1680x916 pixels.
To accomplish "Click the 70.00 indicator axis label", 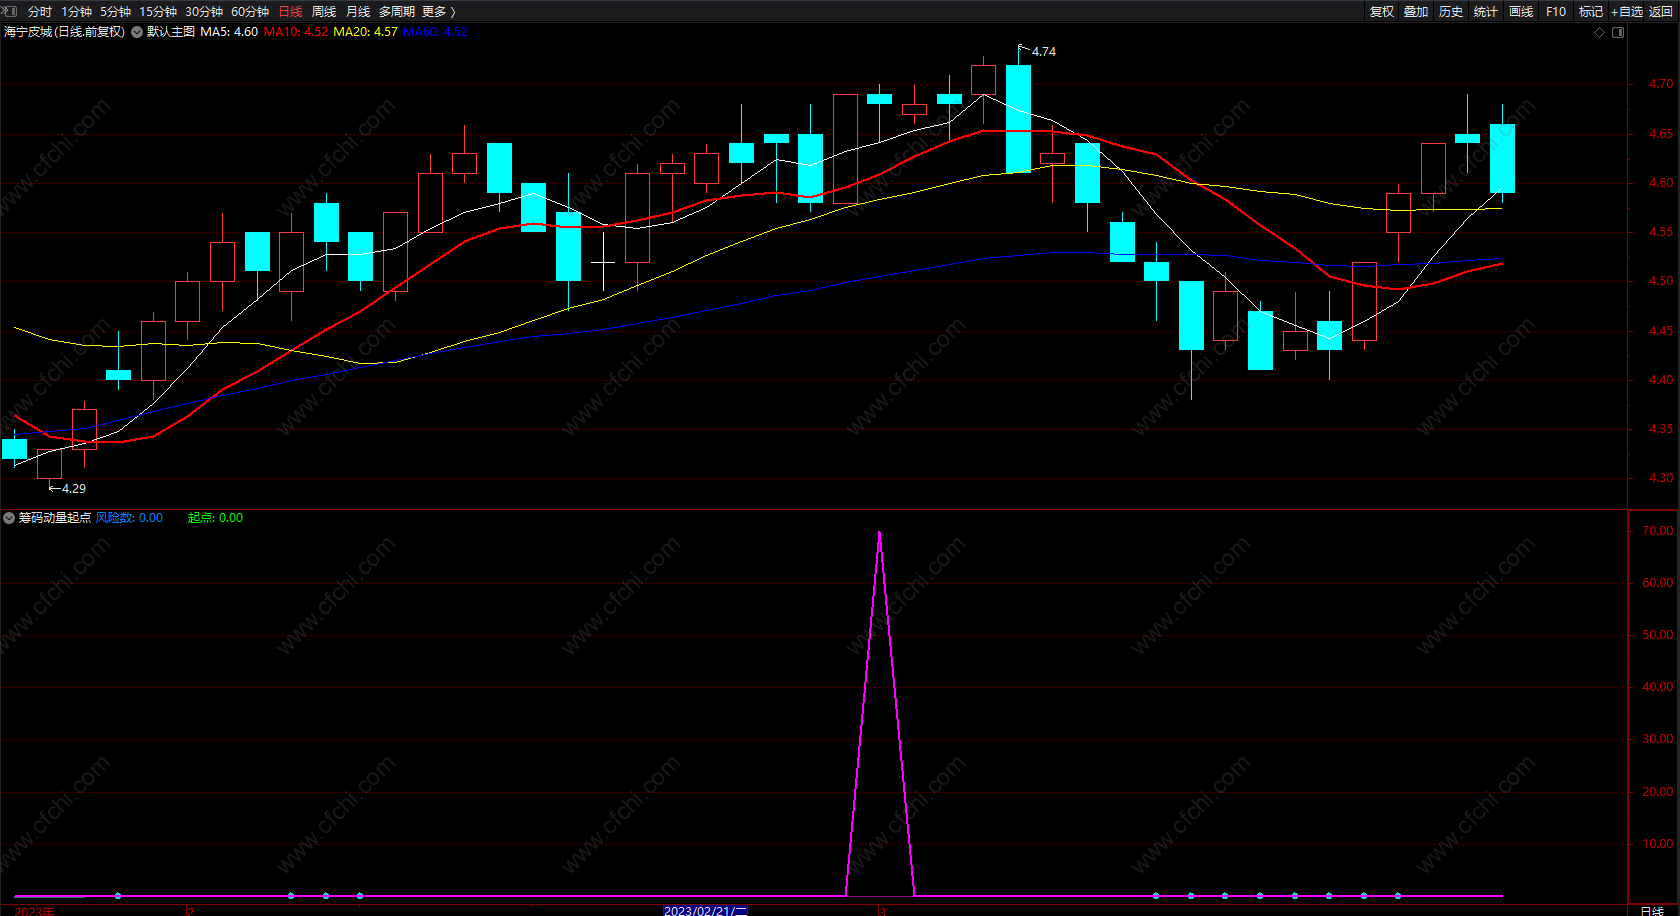I will [x=1657, y=531].
